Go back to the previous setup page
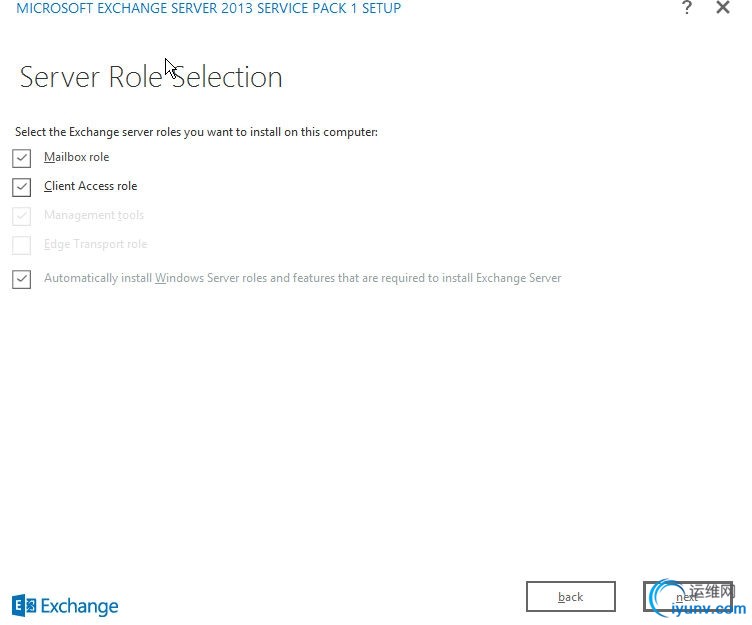The image size is (752, 625). [x=571, y=597]
